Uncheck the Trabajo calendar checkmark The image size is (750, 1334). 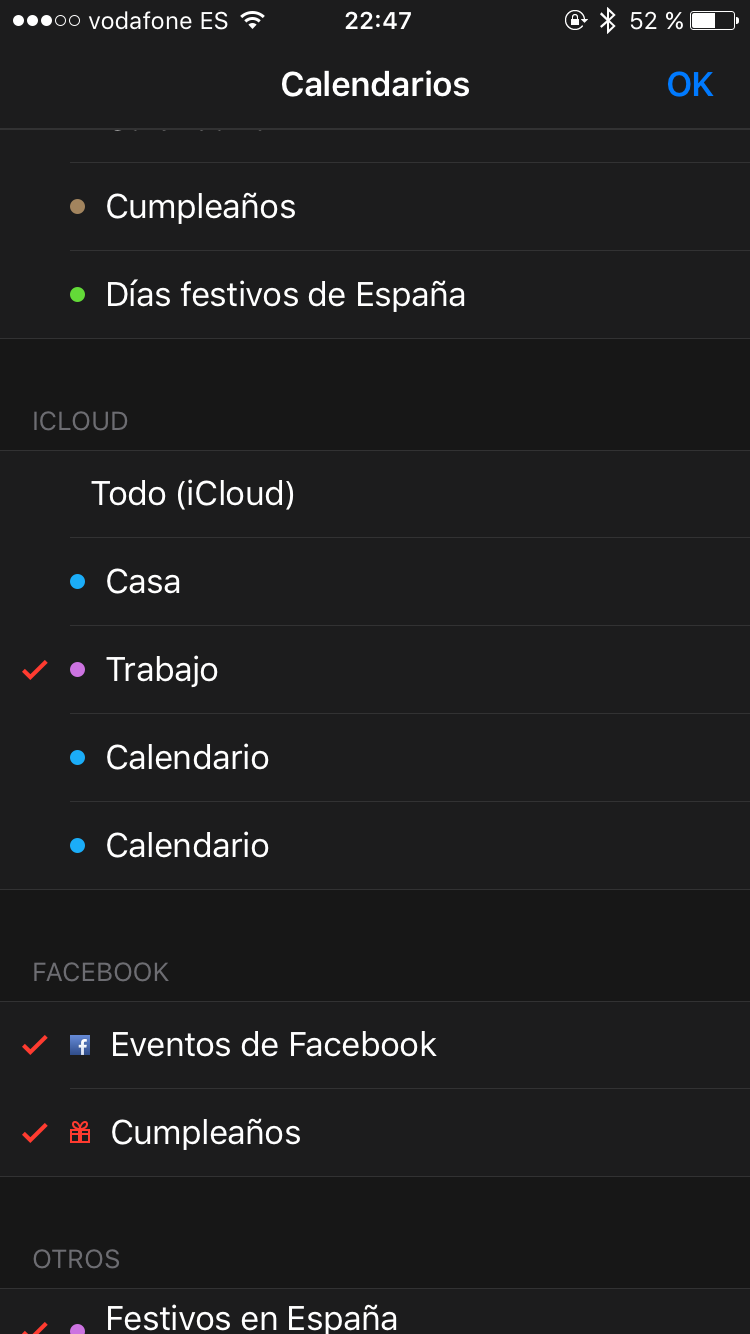click(x=35, y=670)
